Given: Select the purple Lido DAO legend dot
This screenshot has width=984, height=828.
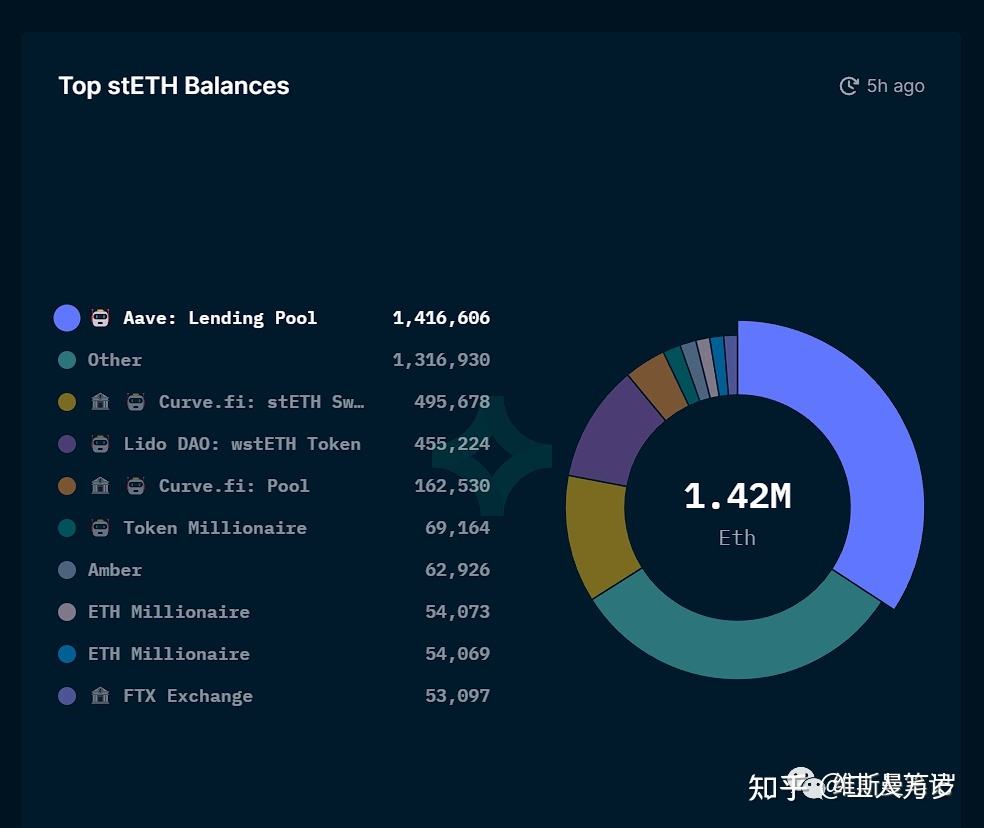Looking at the screenshot, I should [67, 444].
